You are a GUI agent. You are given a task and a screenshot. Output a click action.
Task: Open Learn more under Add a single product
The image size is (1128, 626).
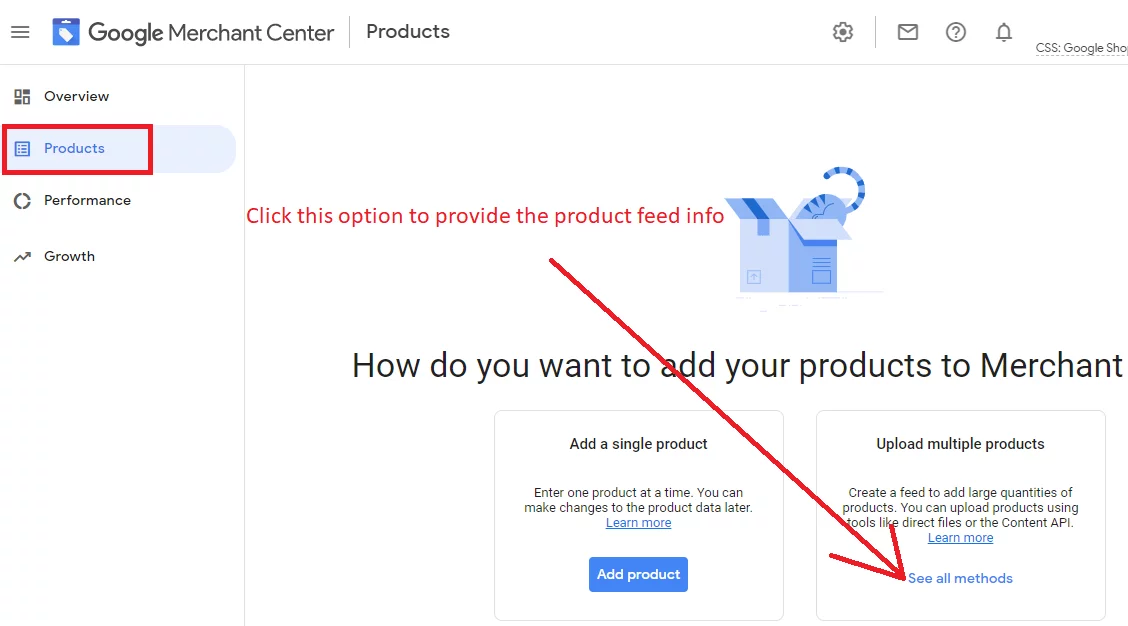[638, 523]
